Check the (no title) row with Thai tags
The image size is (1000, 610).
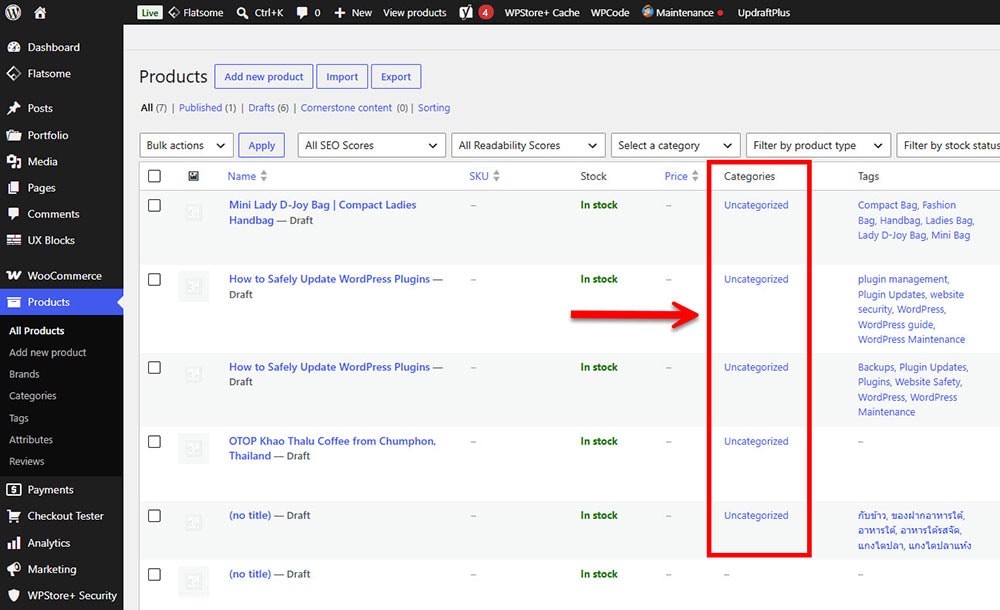[154, 516]
